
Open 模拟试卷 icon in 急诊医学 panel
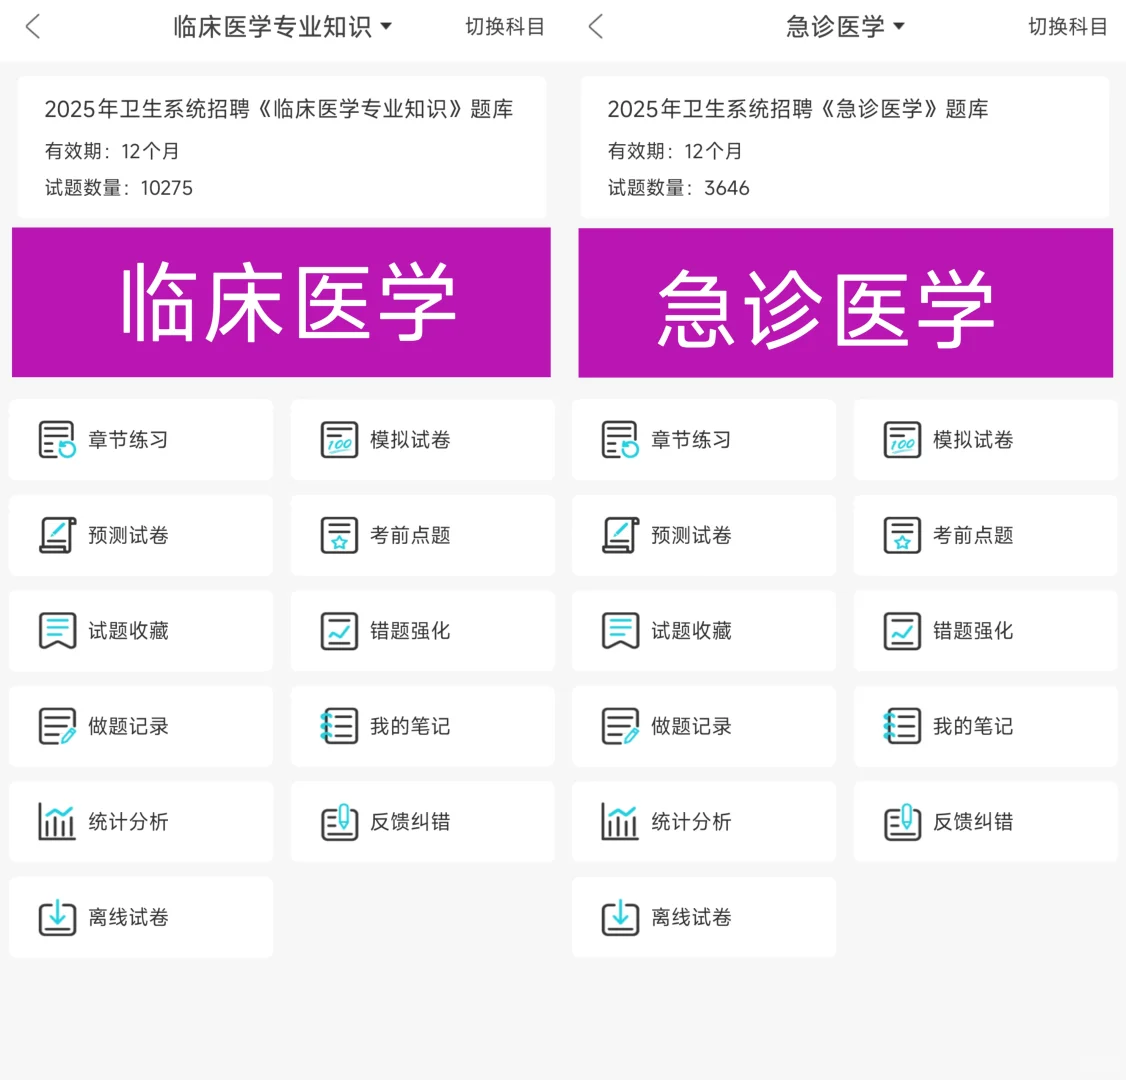coord(902,439)
